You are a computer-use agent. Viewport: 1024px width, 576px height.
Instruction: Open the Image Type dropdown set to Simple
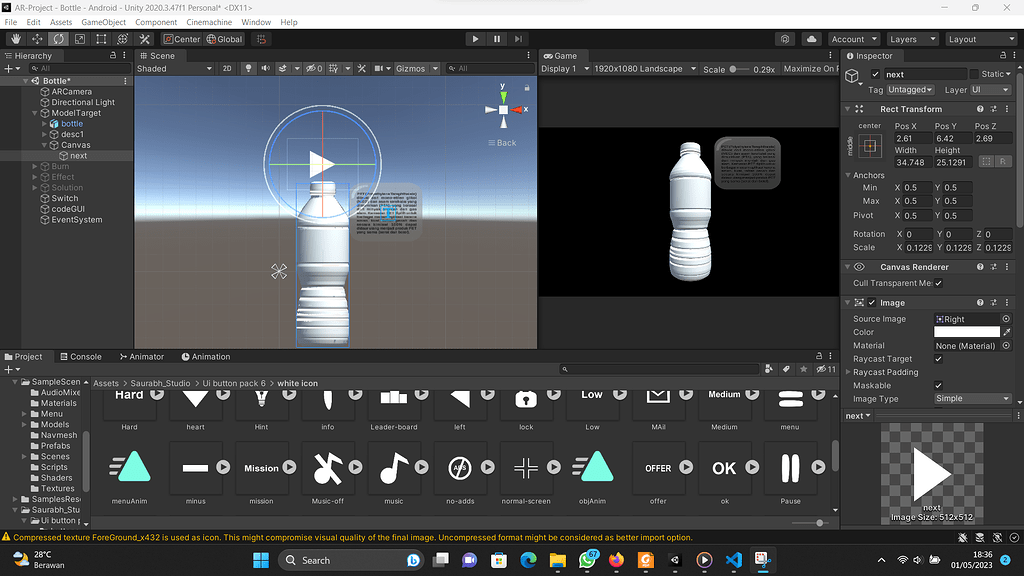click(x=971, y=398)
